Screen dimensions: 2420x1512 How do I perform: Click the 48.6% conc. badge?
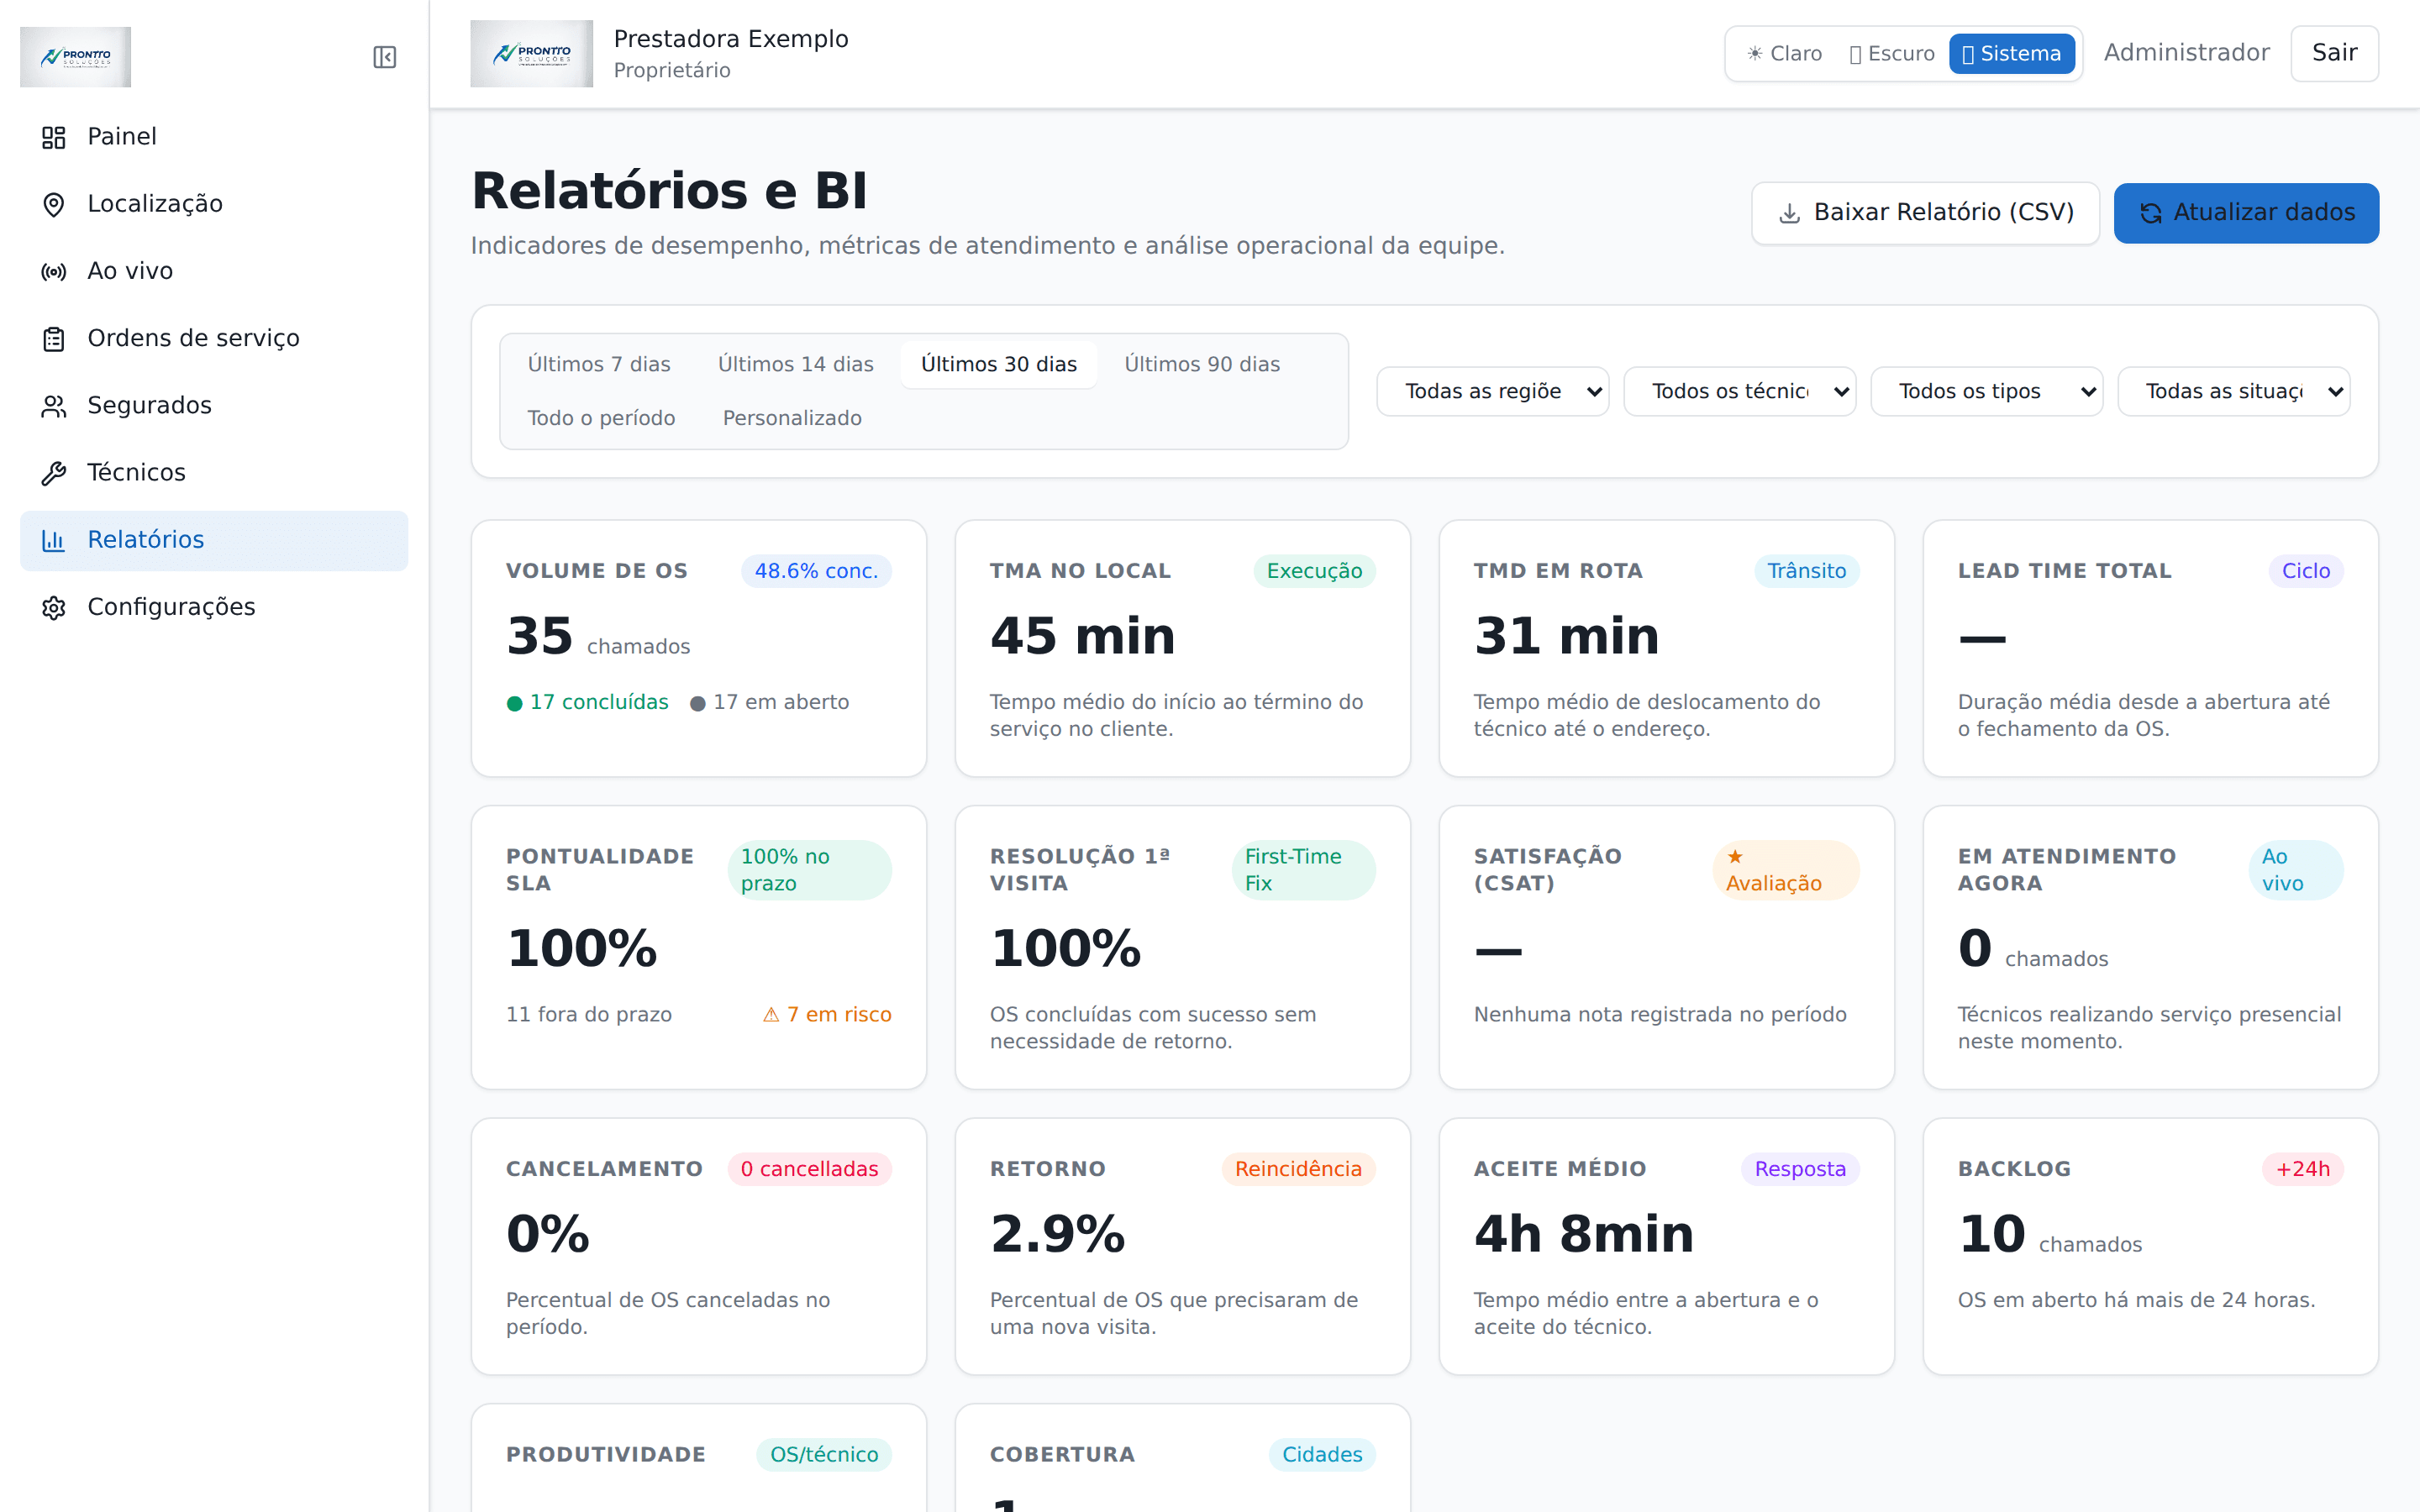(816, 571)
